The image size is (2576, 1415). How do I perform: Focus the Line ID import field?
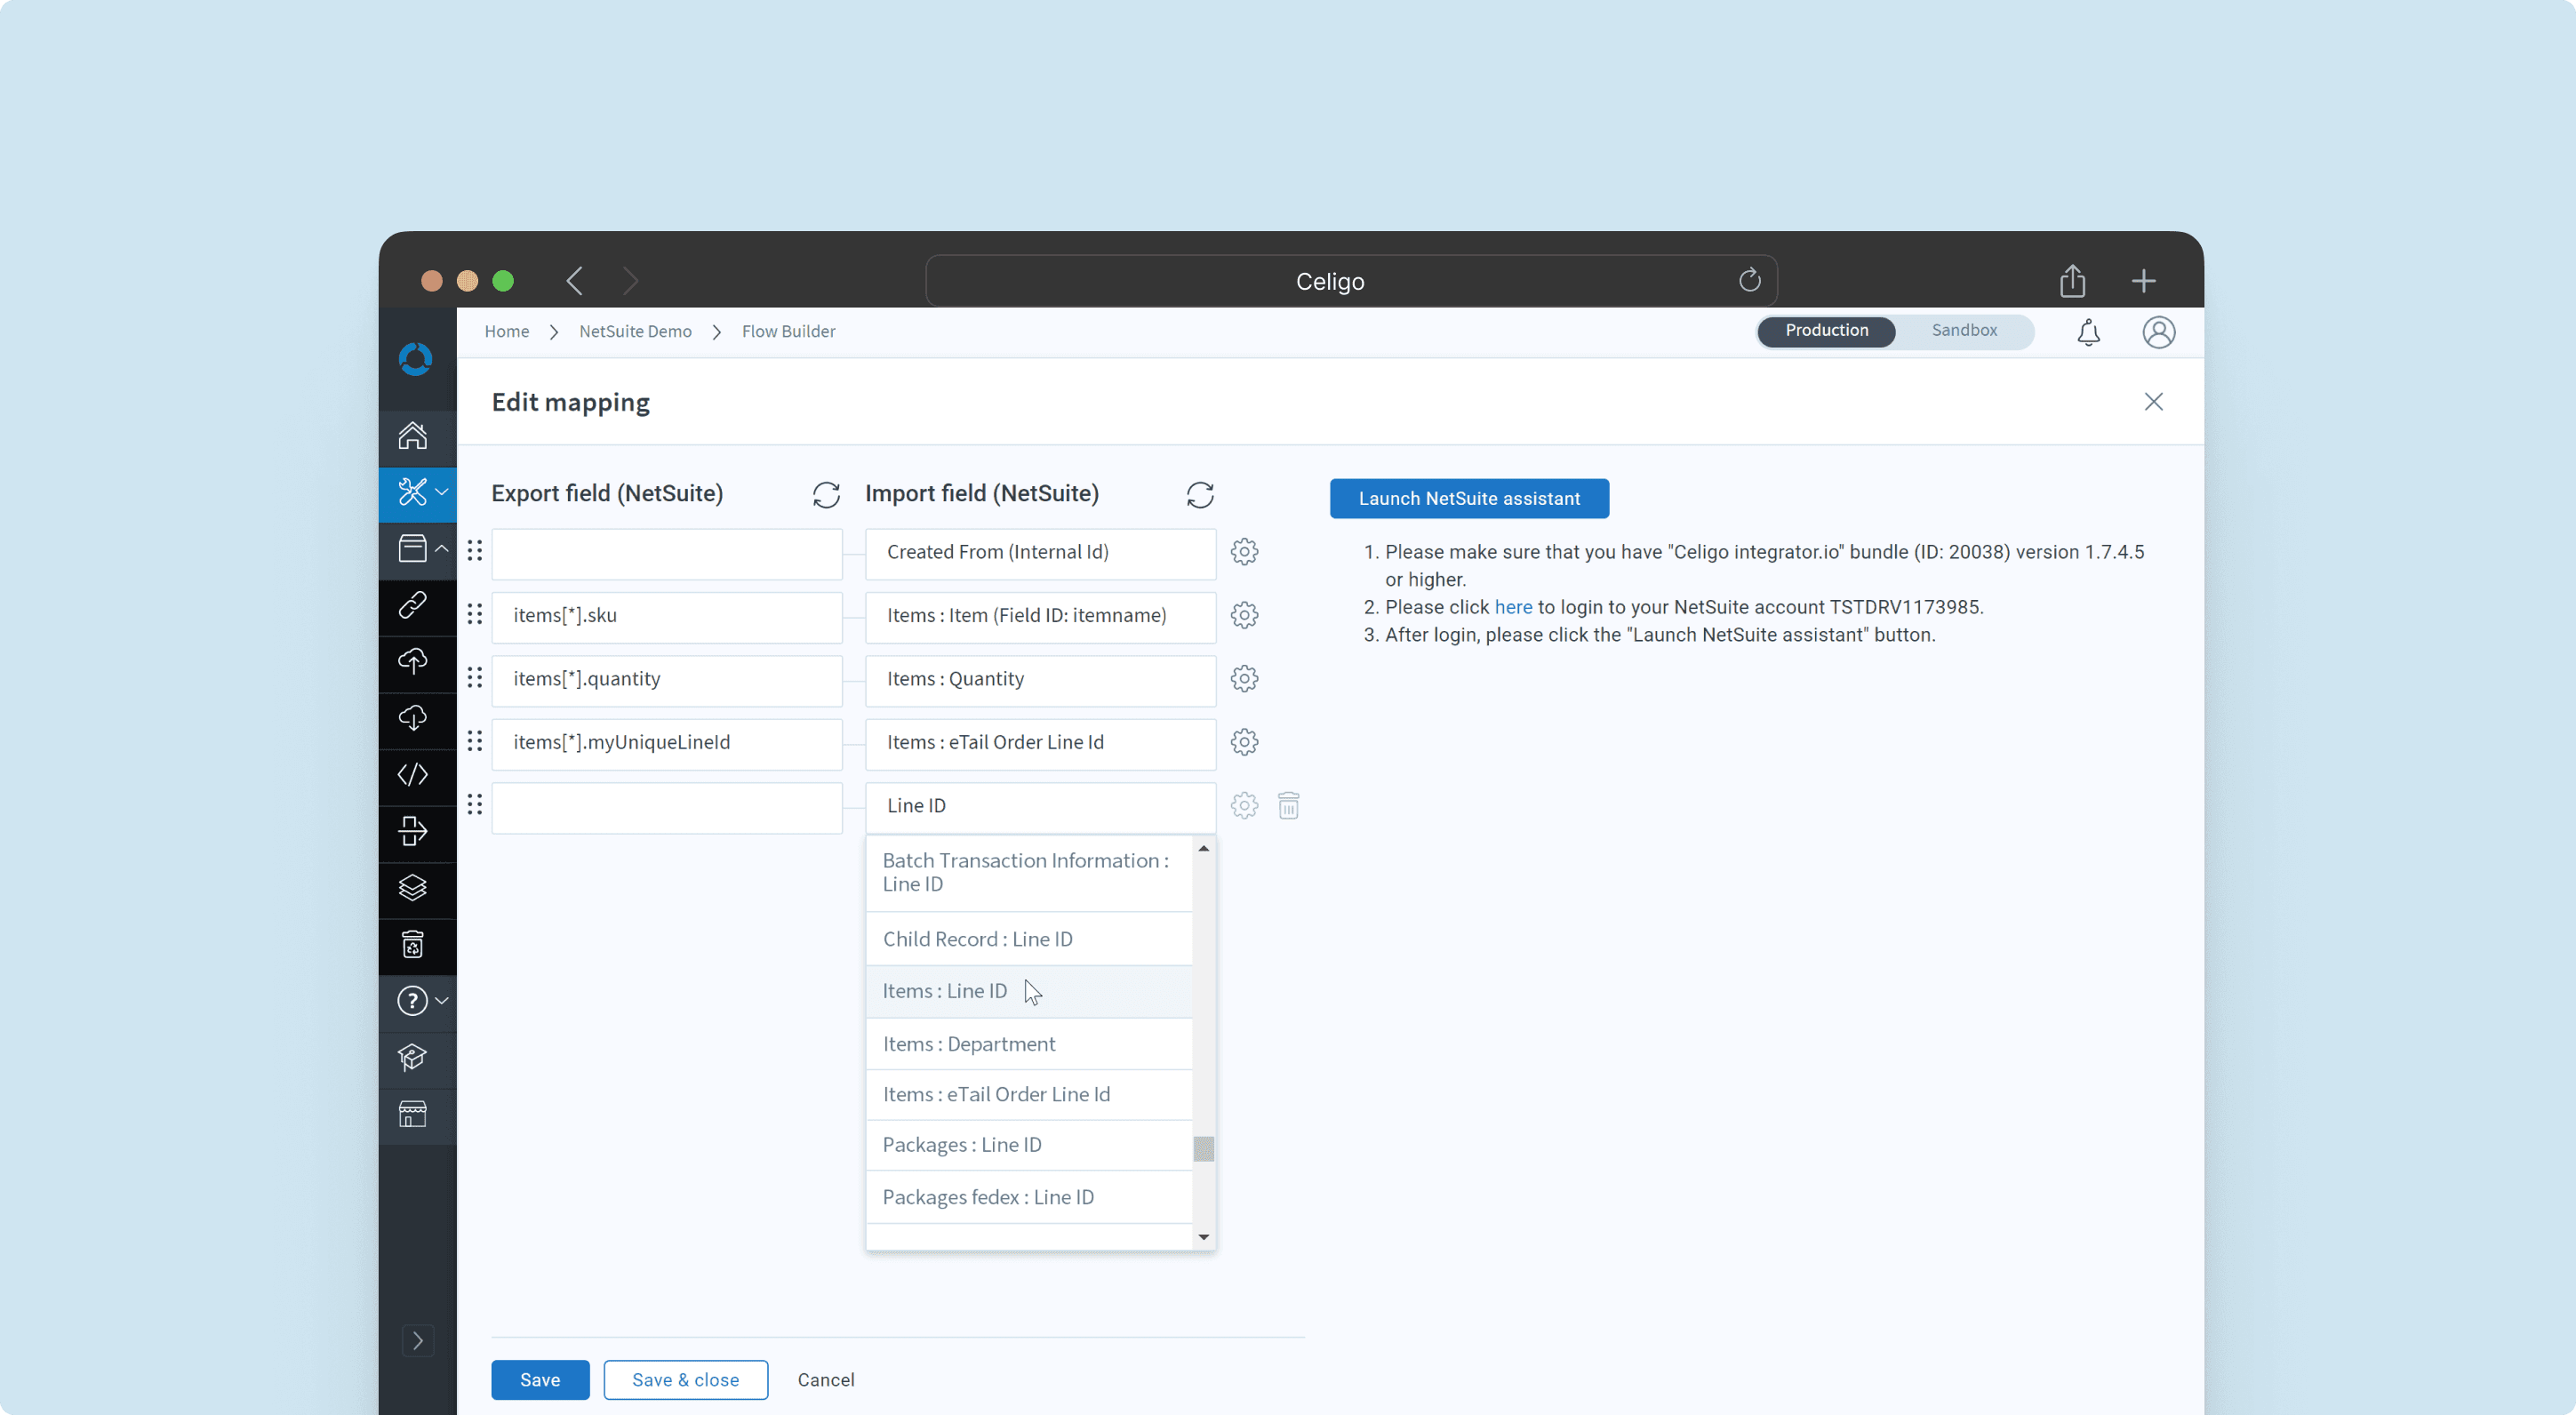(x=1040, y=806)
